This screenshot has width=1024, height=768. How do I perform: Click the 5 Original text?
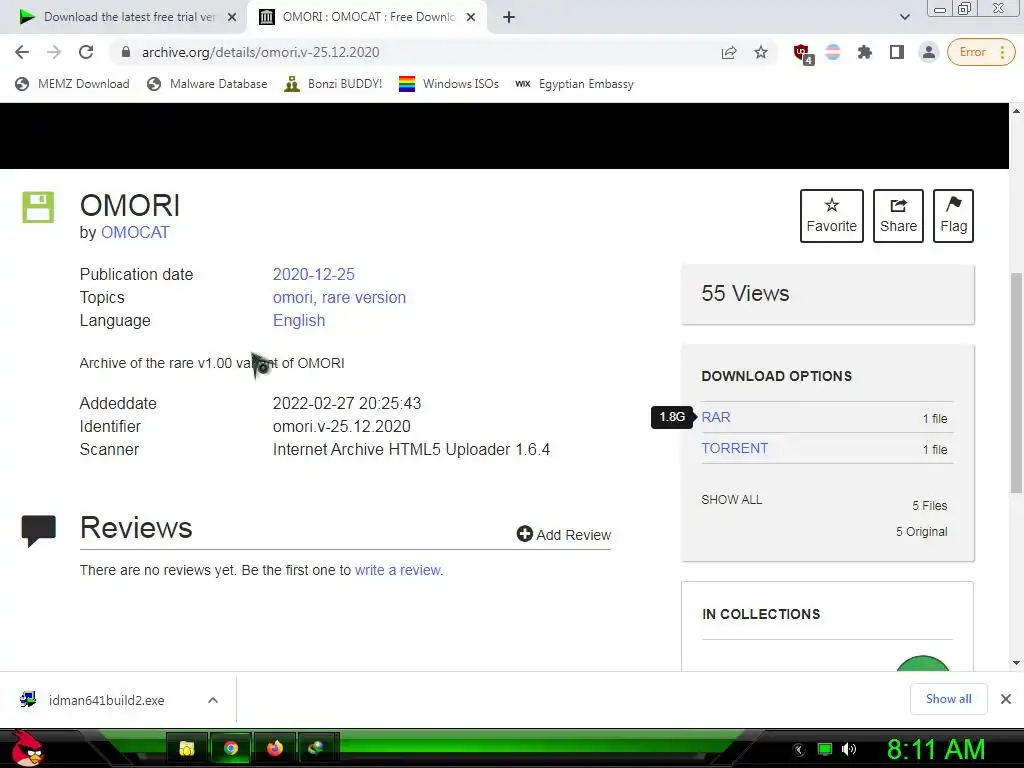[x=921, y=532]
